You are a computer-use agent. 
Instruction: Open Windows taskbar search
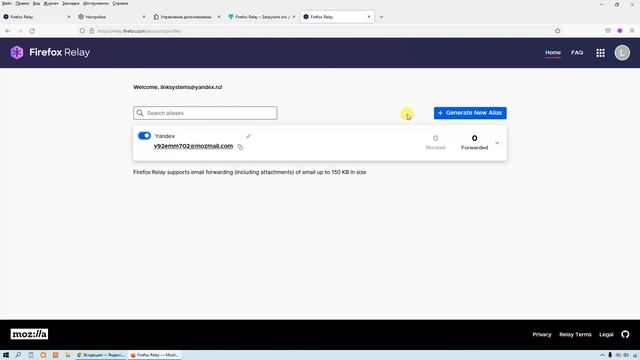18,355
